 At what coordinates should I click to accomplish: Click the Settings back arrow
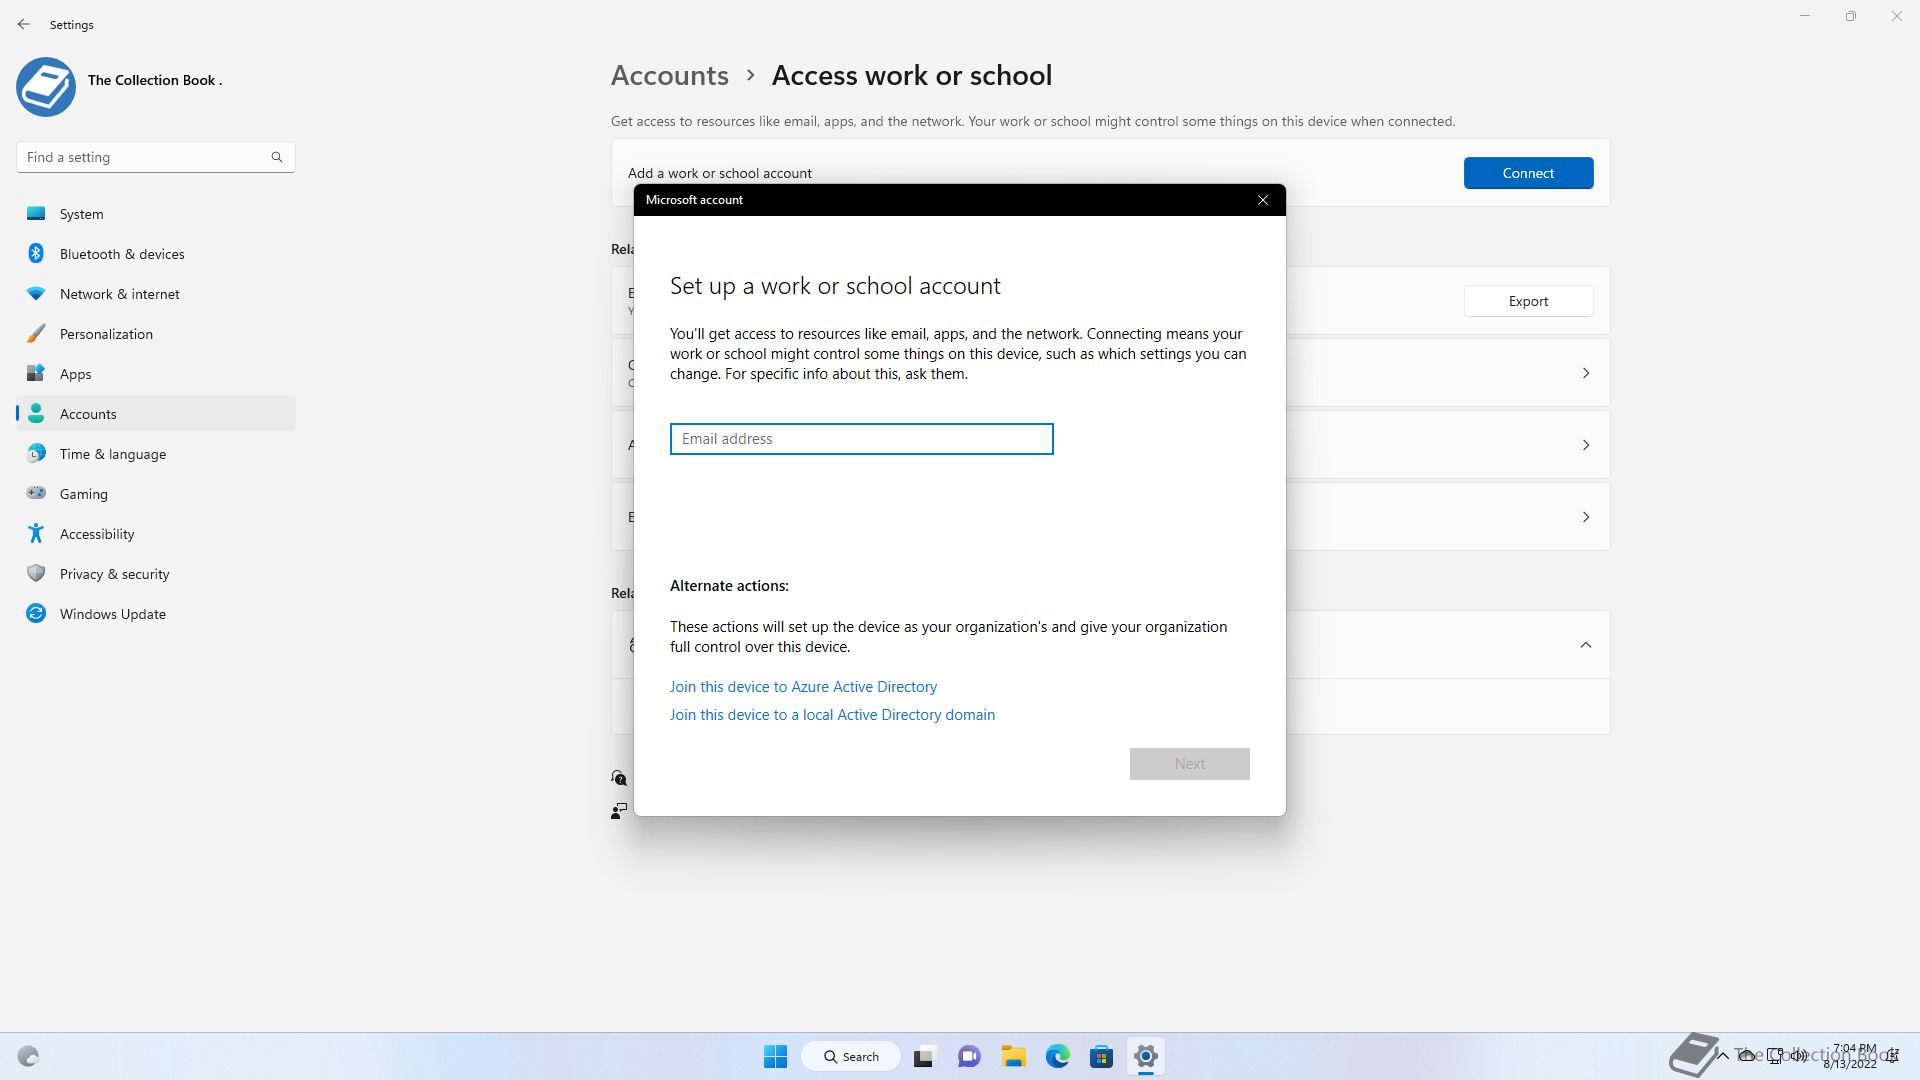click(24, 24)
